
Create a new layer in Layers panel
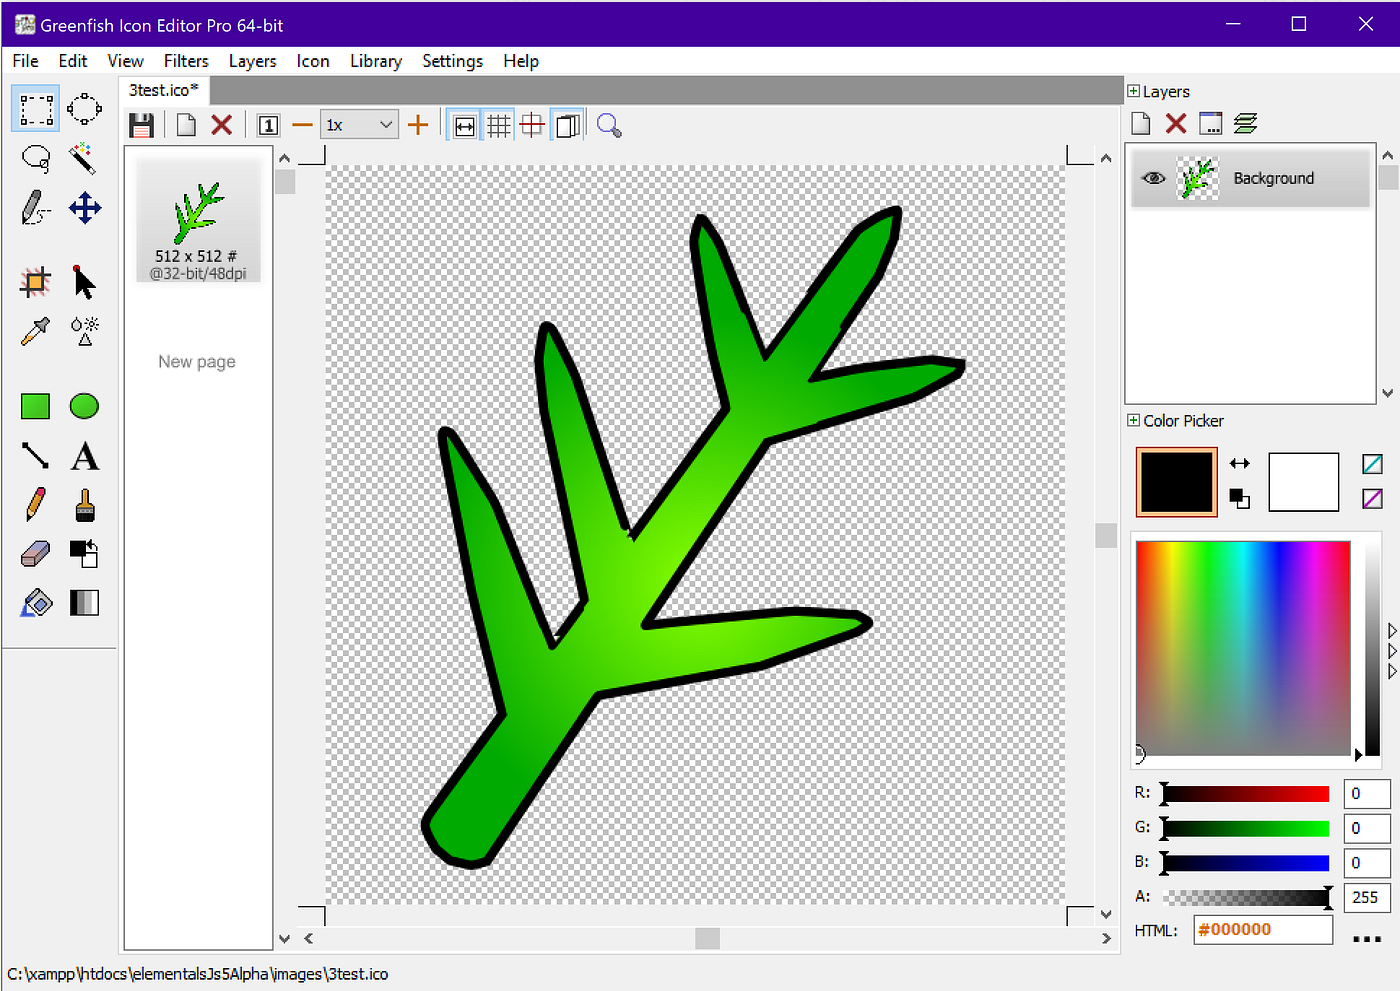1141,123
